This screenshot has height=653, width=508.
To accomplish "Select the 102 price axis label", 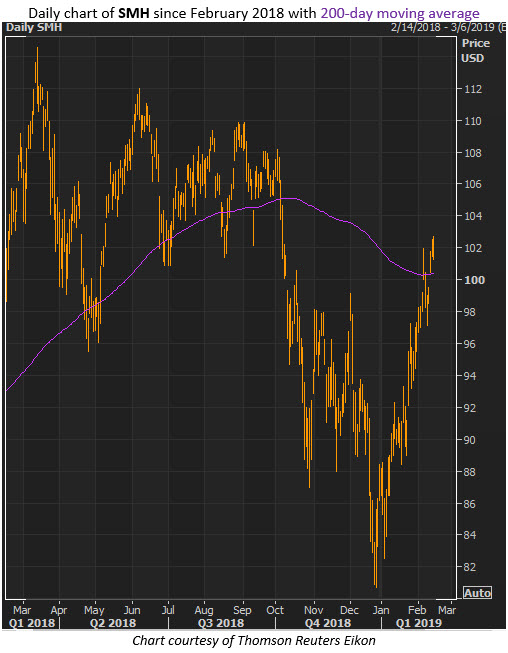I will click(473, 248).
